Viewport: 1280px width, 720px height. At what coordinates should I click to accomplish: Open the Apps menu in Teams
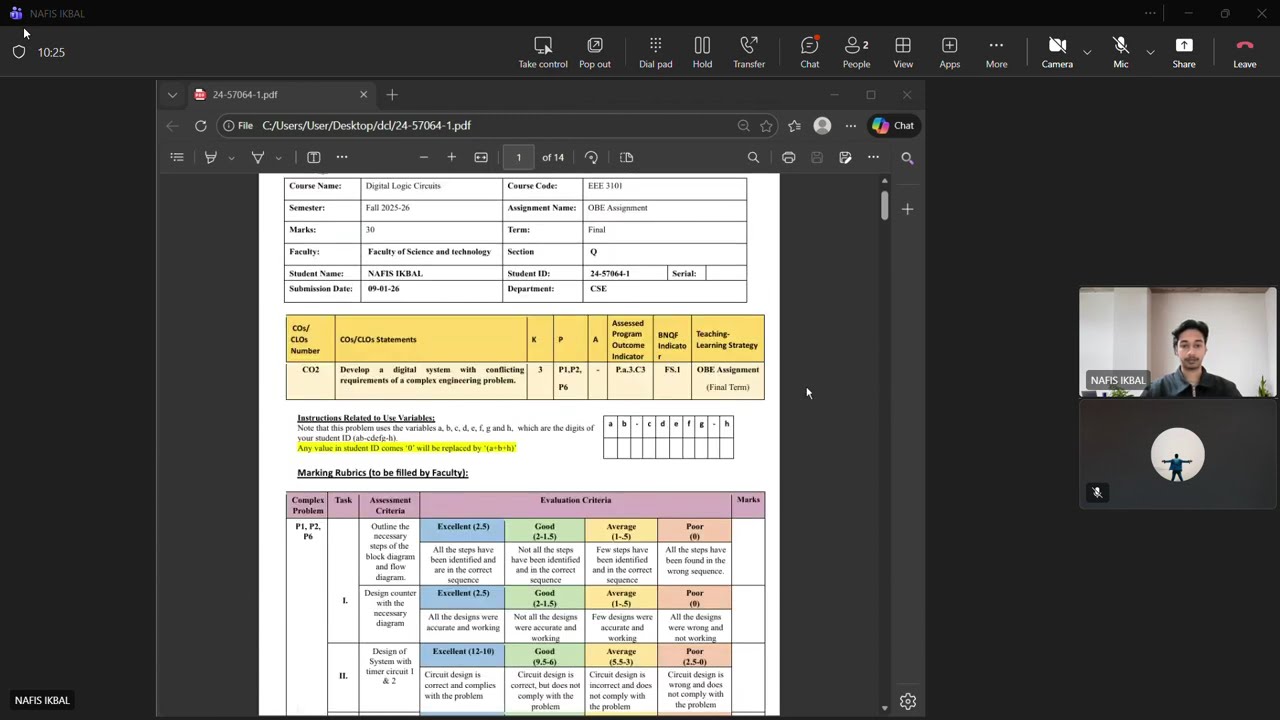tap(949, 53)
